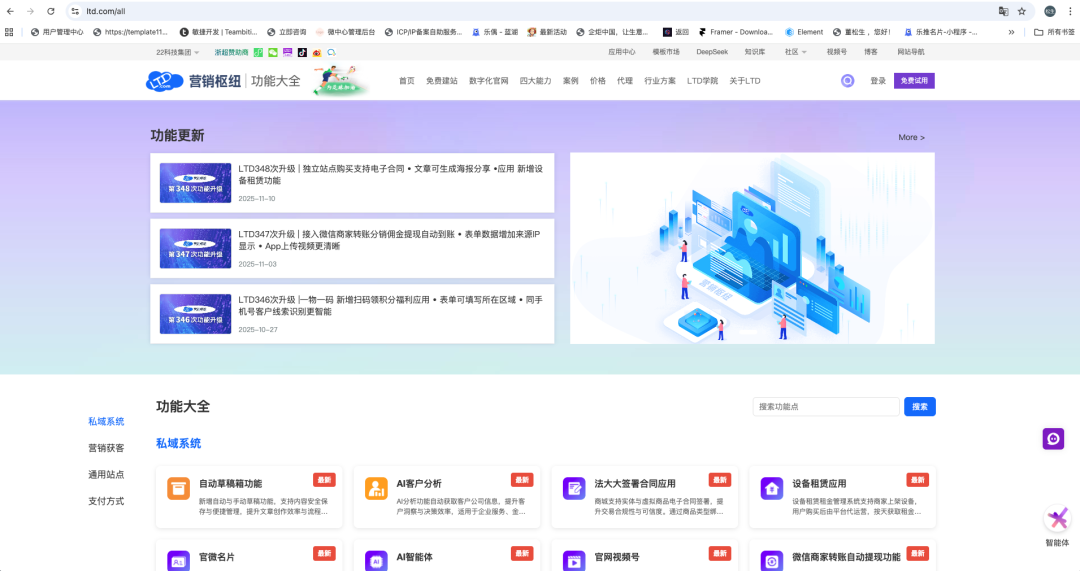The width and height of the screenshot is (1080, 571).
Task: Open 浙超赞助商 link
Action: coord(231,52)
